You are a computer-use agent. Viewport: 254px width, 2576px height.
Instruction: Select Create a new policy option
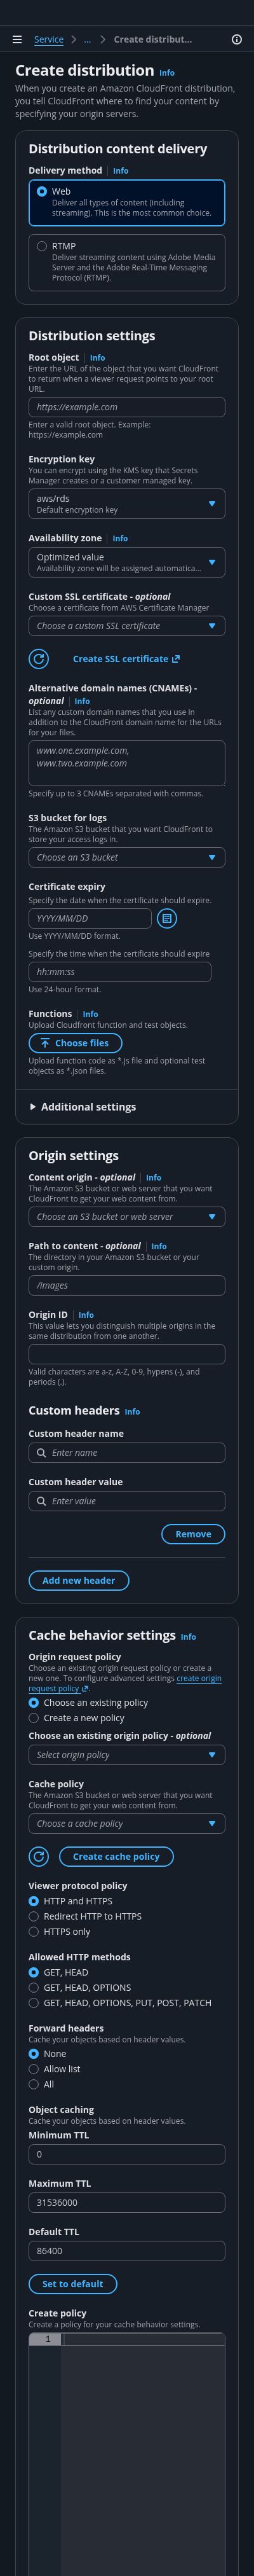tap(34, 1718)
